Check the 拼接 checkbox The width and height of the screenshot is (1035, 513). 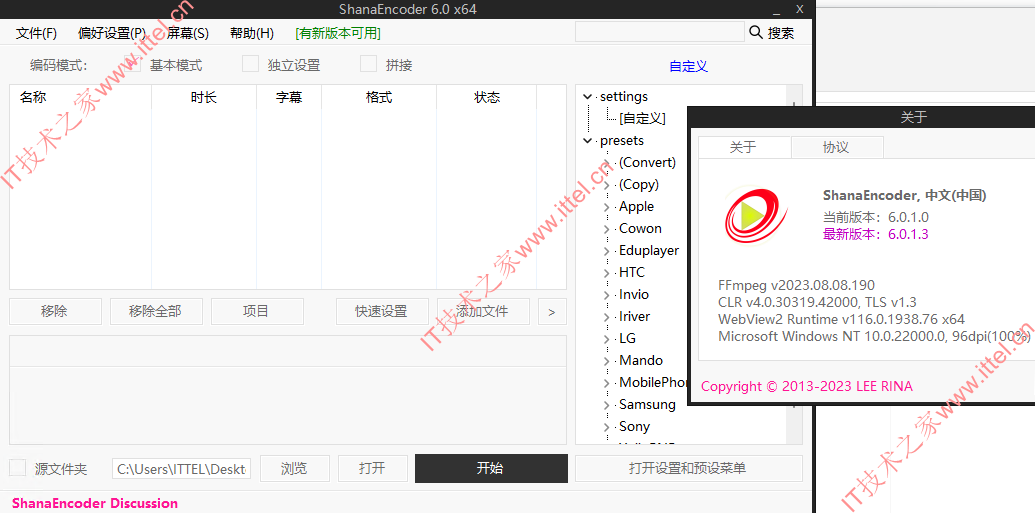(368, 63)
